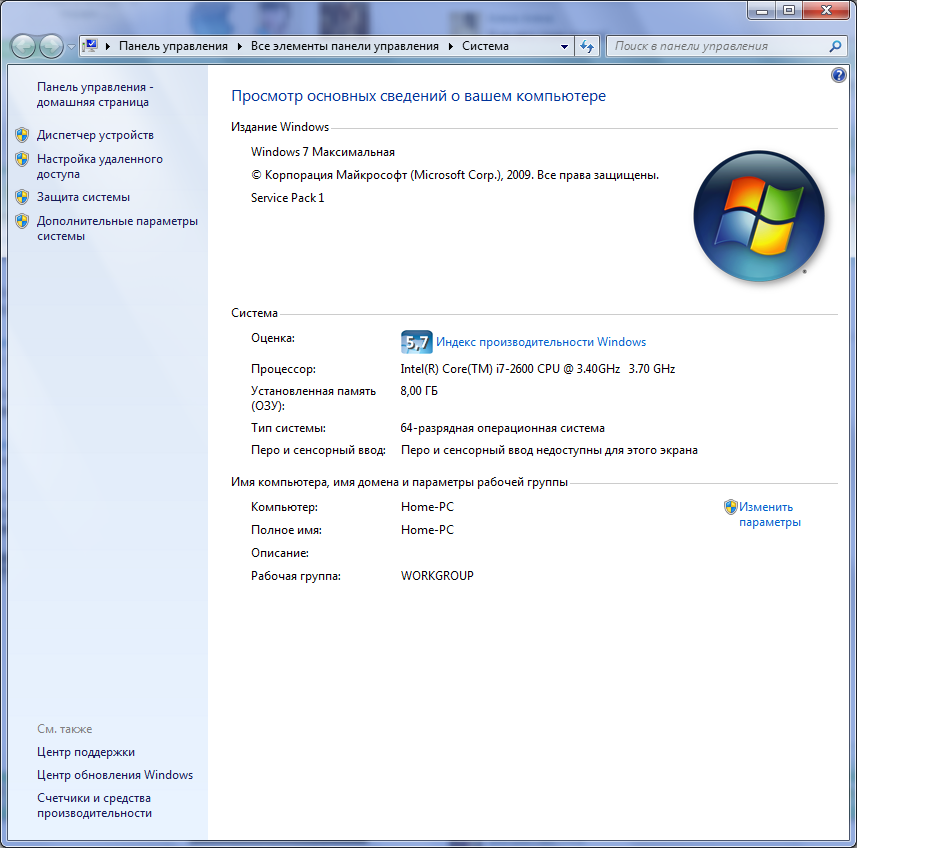Click the computer icon in address bar
The width and height of the screenshot is (937, 848).
pyautogui.click(x=90, y=46)
